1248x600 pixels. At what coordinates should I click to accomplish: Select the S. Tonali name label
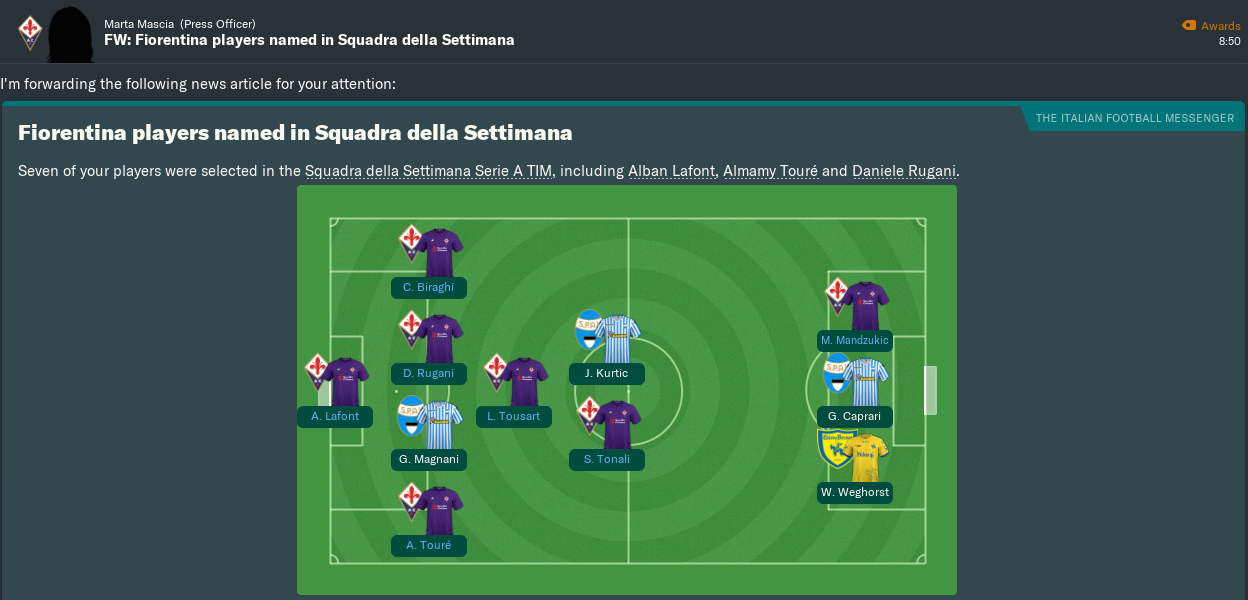(606, 459)
